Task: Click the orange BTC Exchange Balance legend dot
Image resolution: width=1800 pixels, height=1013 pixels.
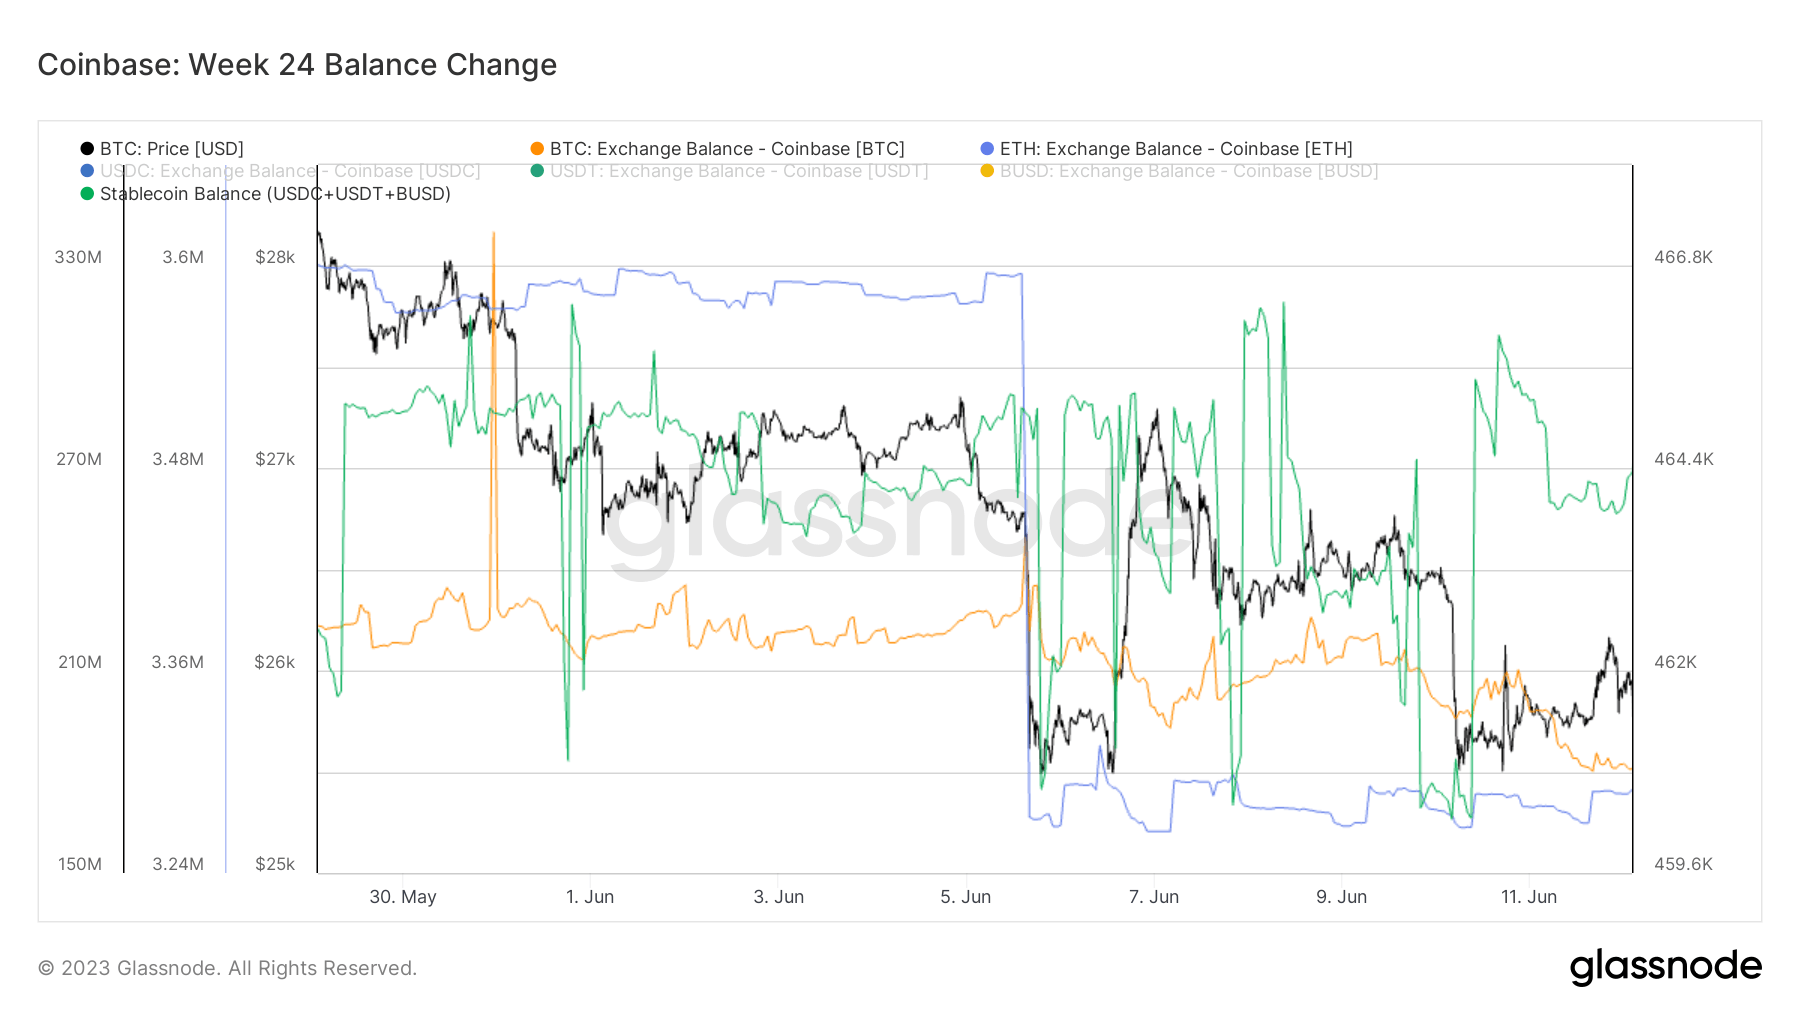Action: pos(537,148)
